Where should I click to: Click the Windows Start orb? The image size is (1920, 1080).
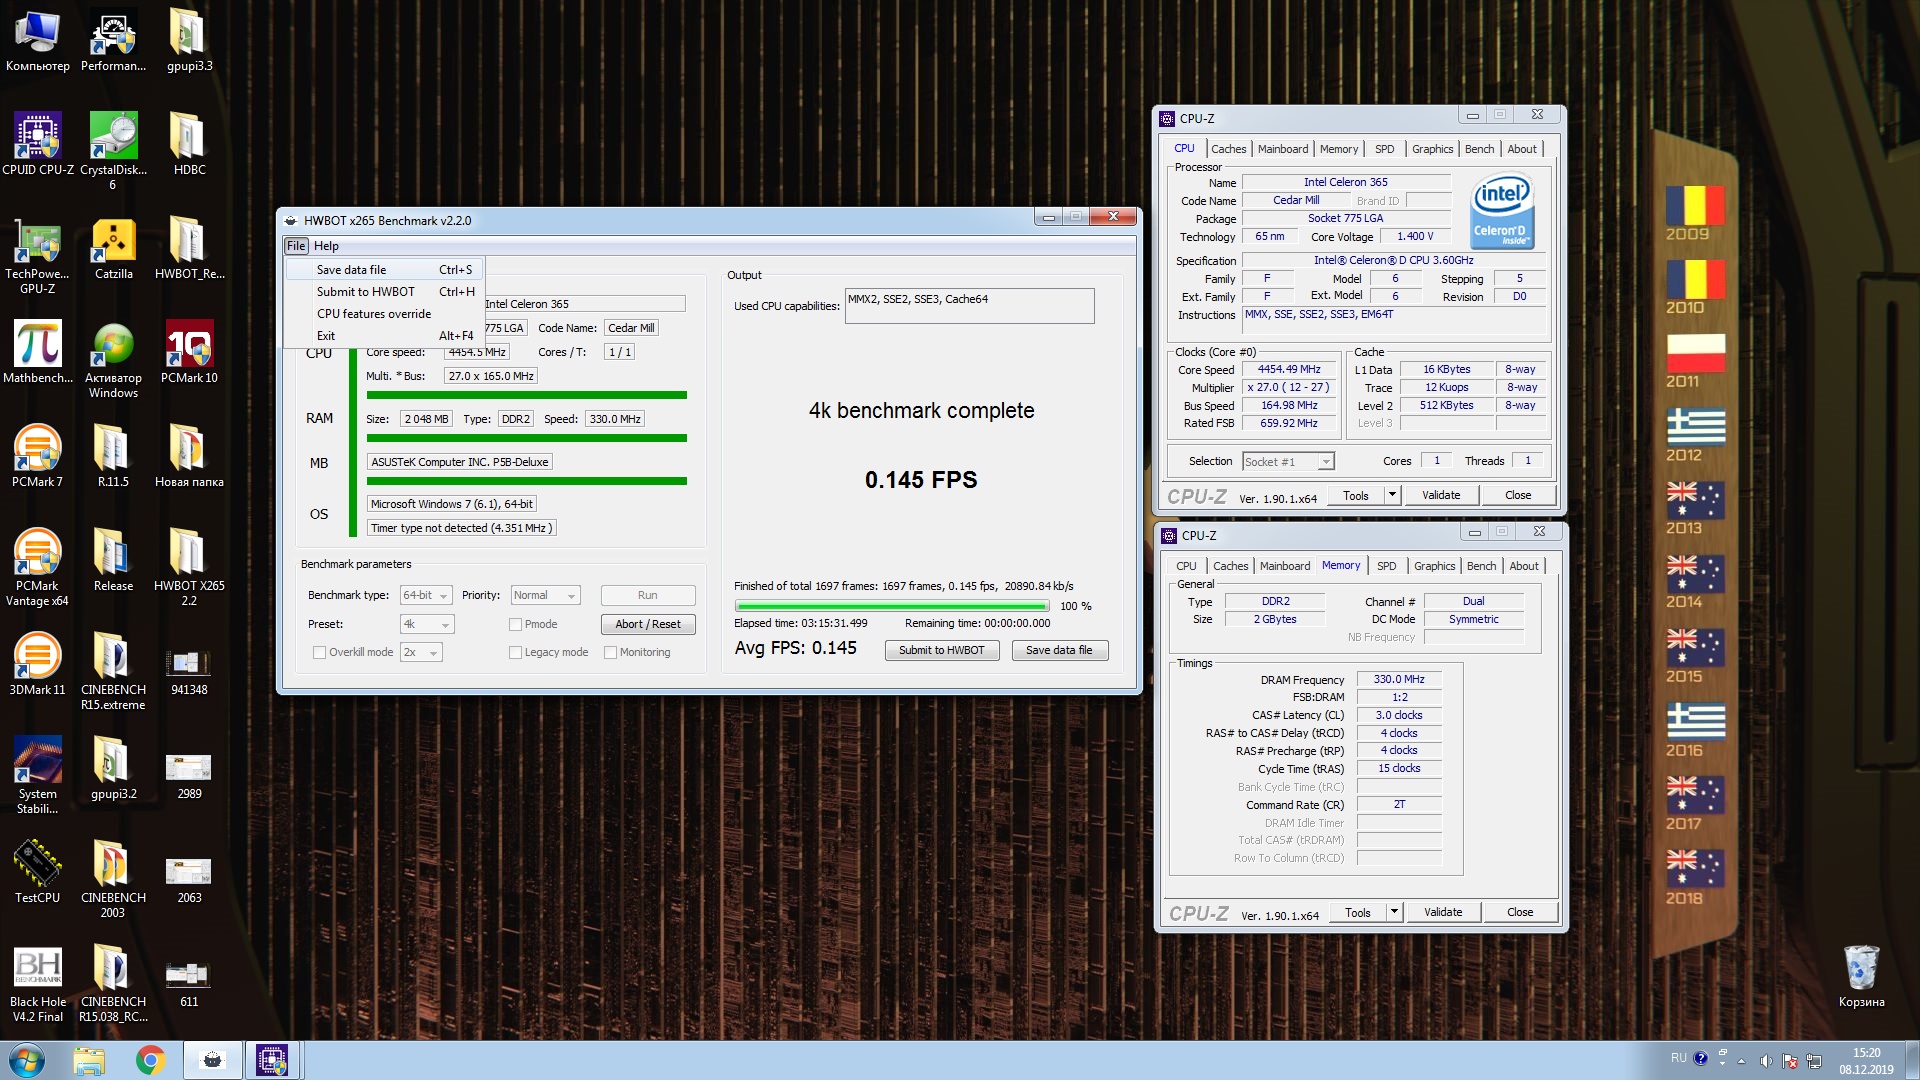click(x=27, y=1060)
